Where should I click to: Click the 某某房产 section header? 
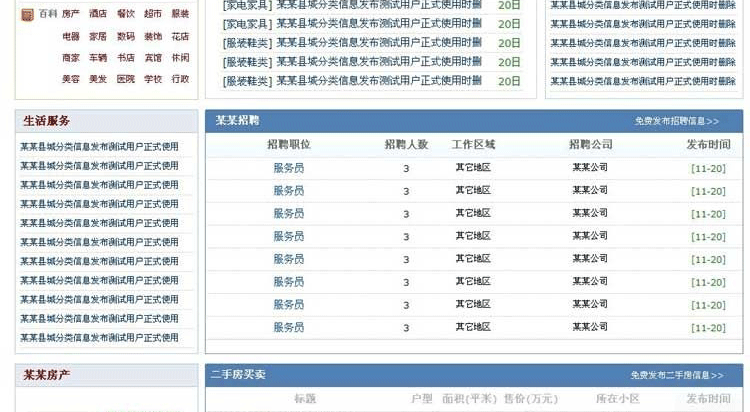tap(46, 375)
